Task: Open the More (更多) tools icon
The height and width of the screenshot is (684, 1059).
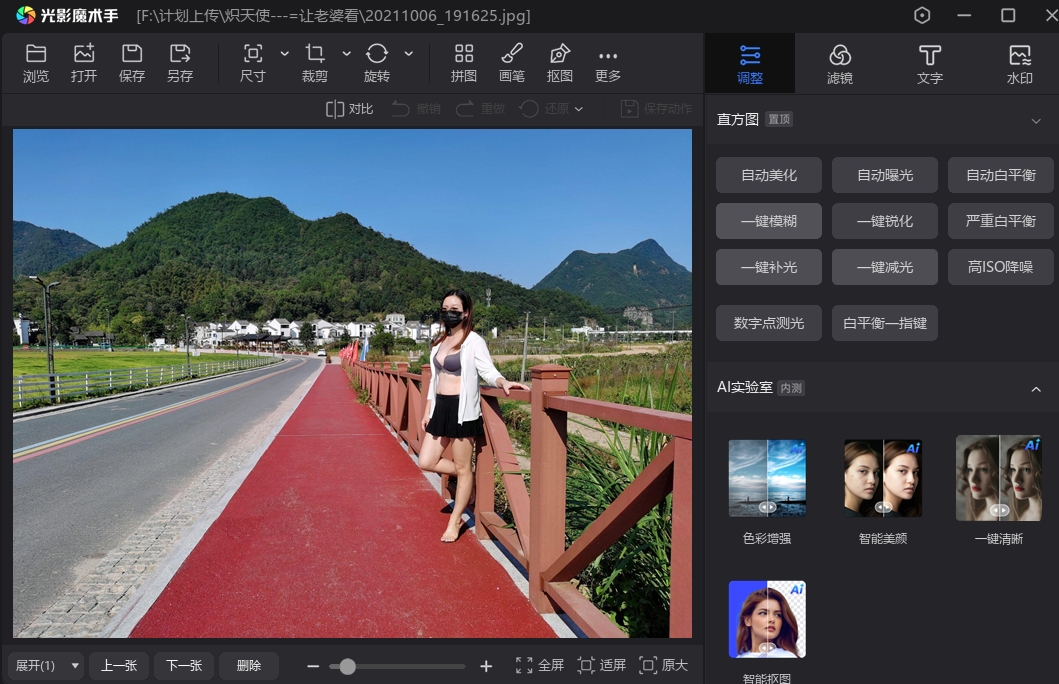Action: (608, 55)
